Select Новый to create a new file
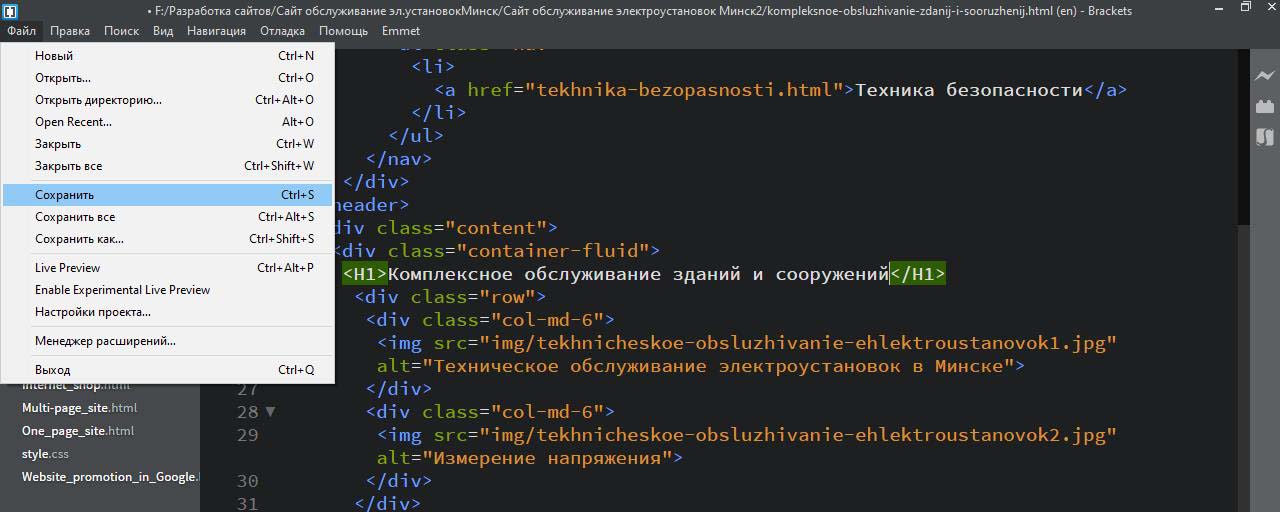Screen dimensions: 1280x512 54,56
